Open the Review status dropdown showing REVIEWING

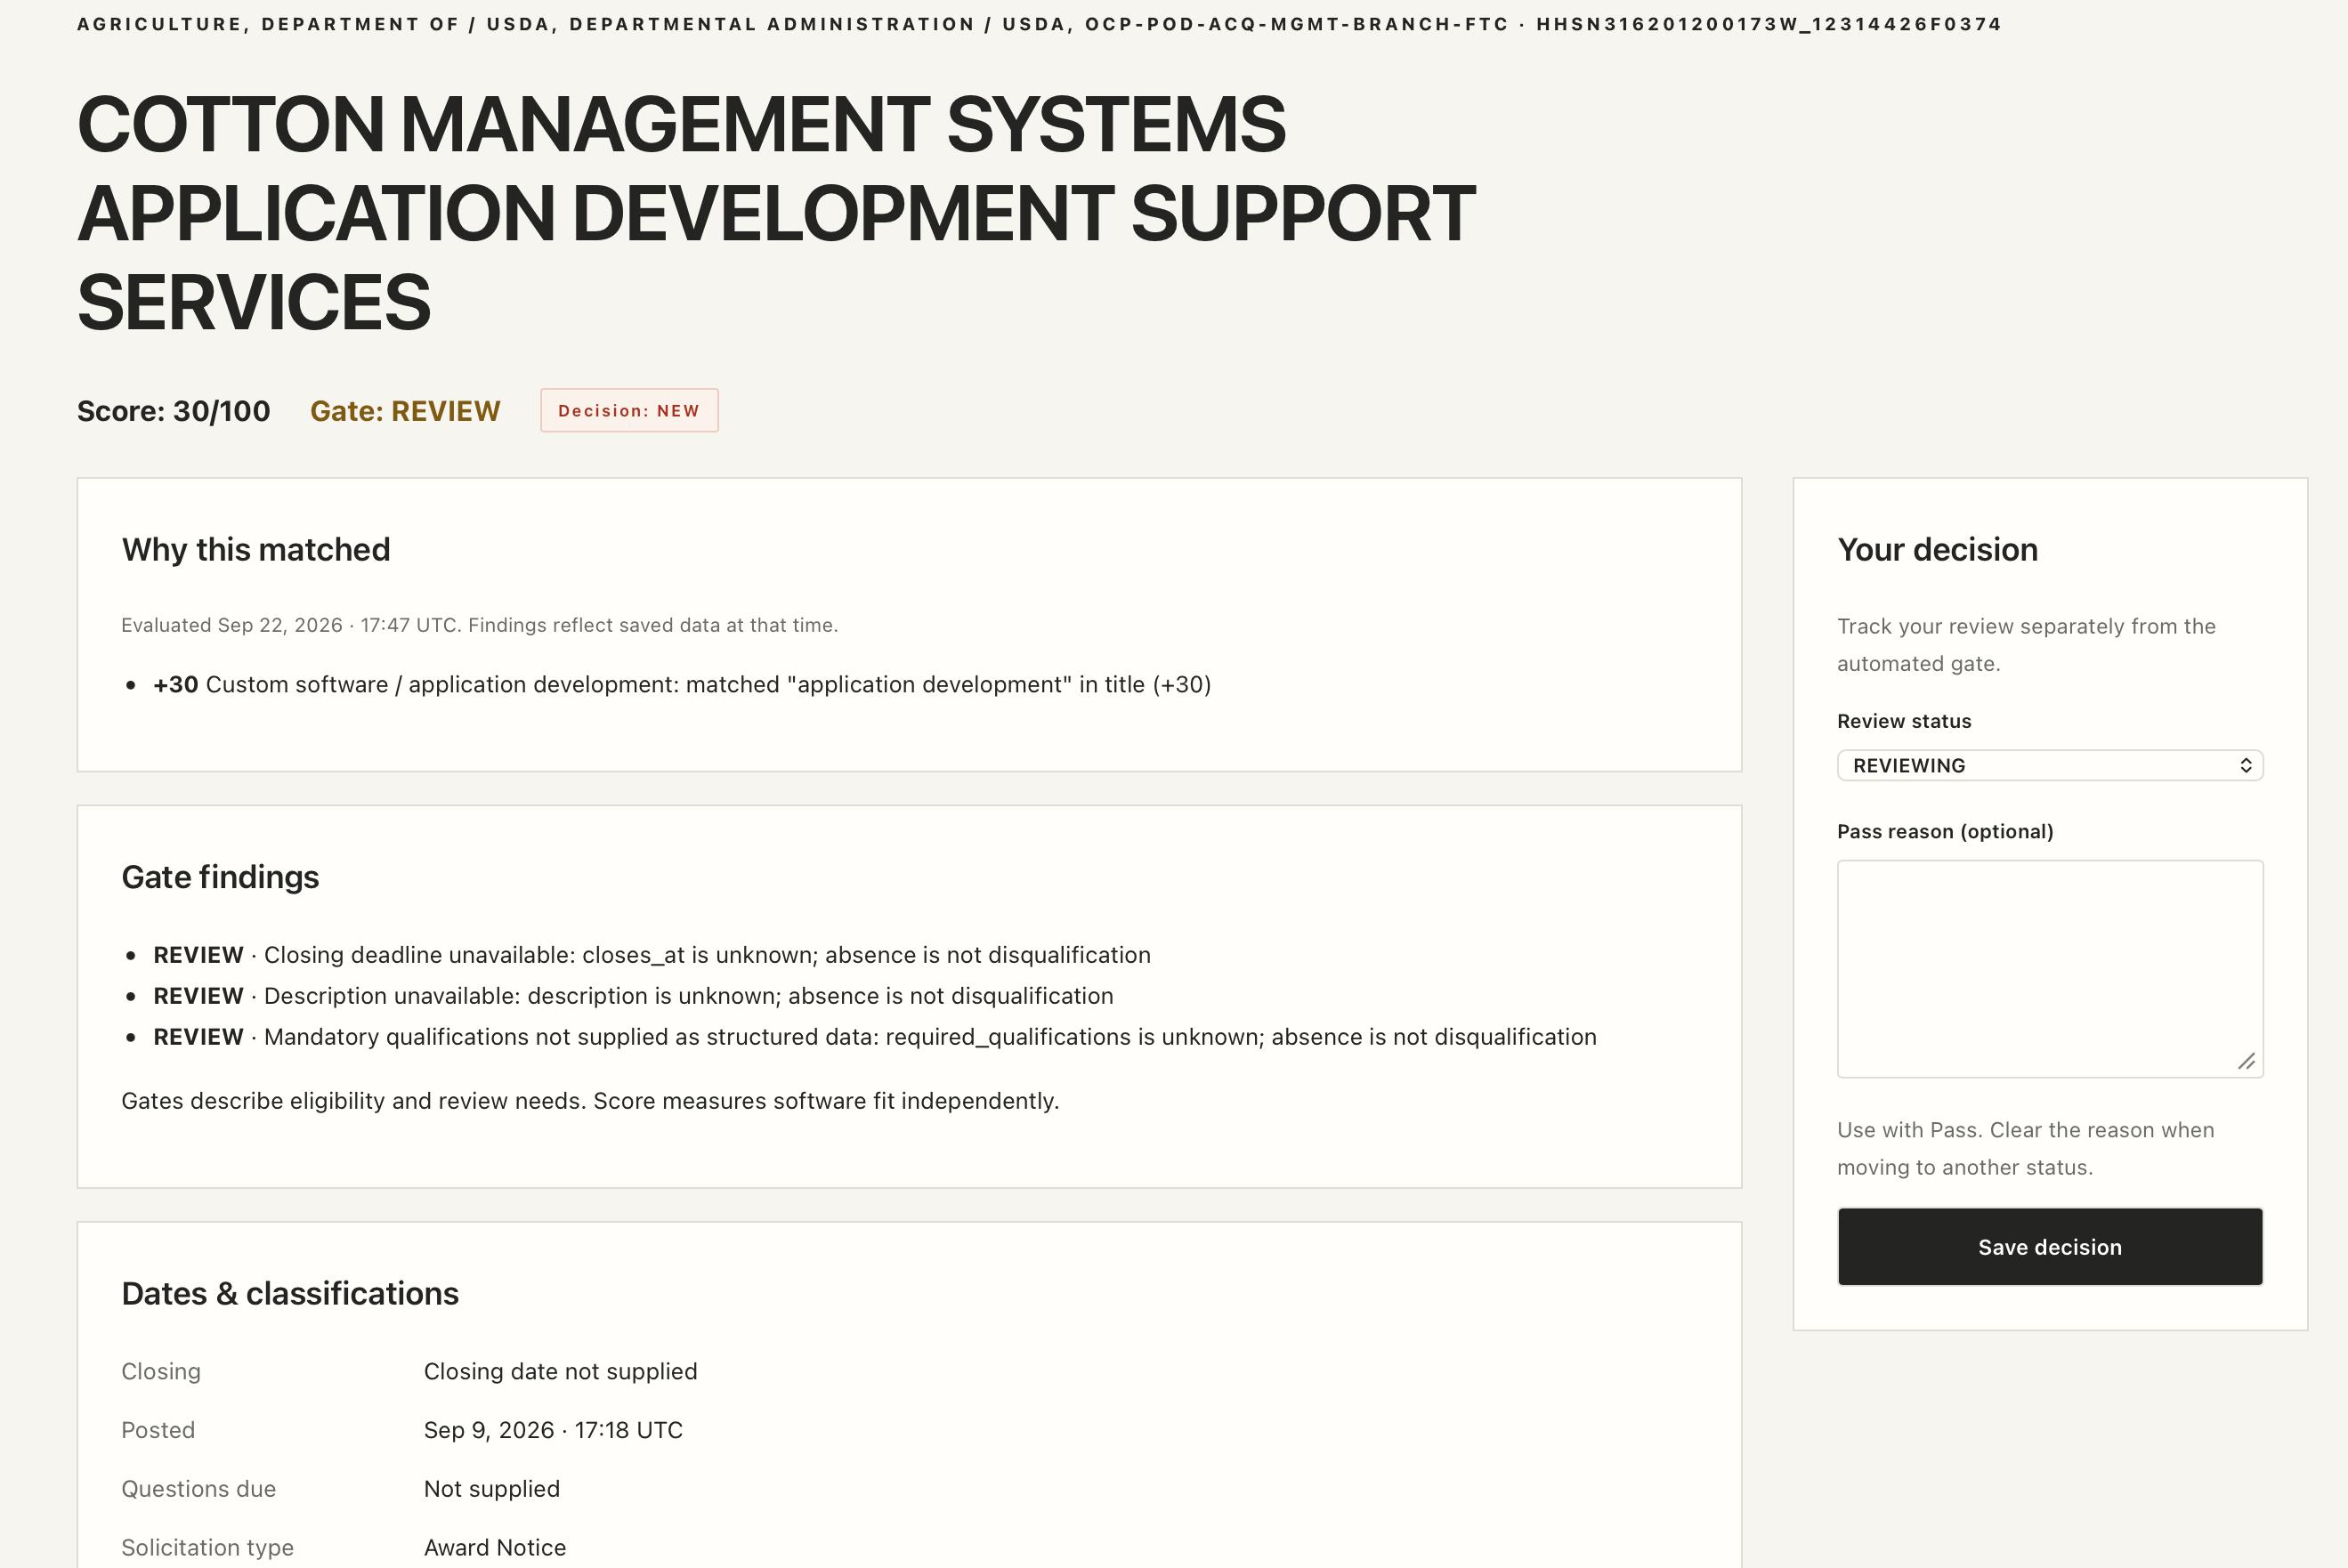[2050, 765]
